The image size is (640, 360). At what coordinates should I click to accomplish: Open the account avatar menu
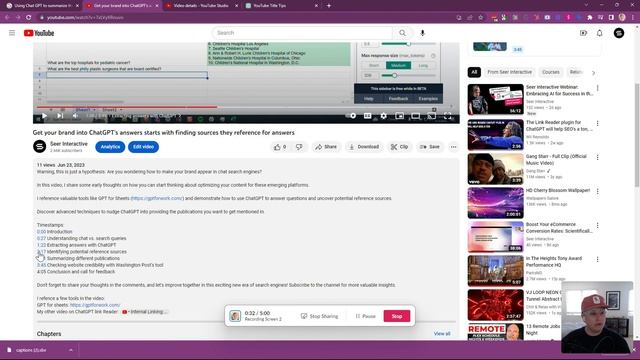point(619,33)
